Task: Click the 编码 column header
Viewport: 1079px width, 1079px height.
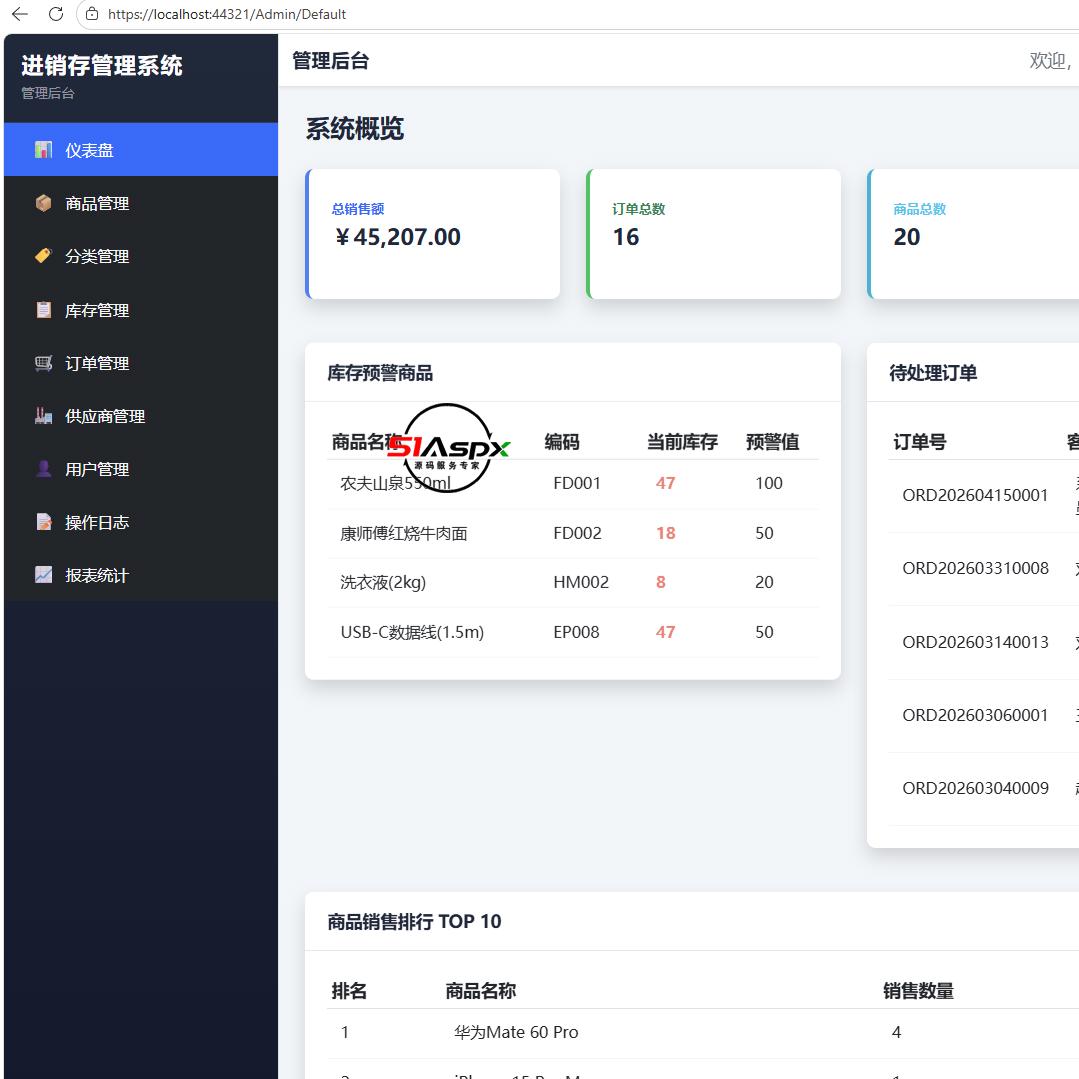Action: (562, 442)
